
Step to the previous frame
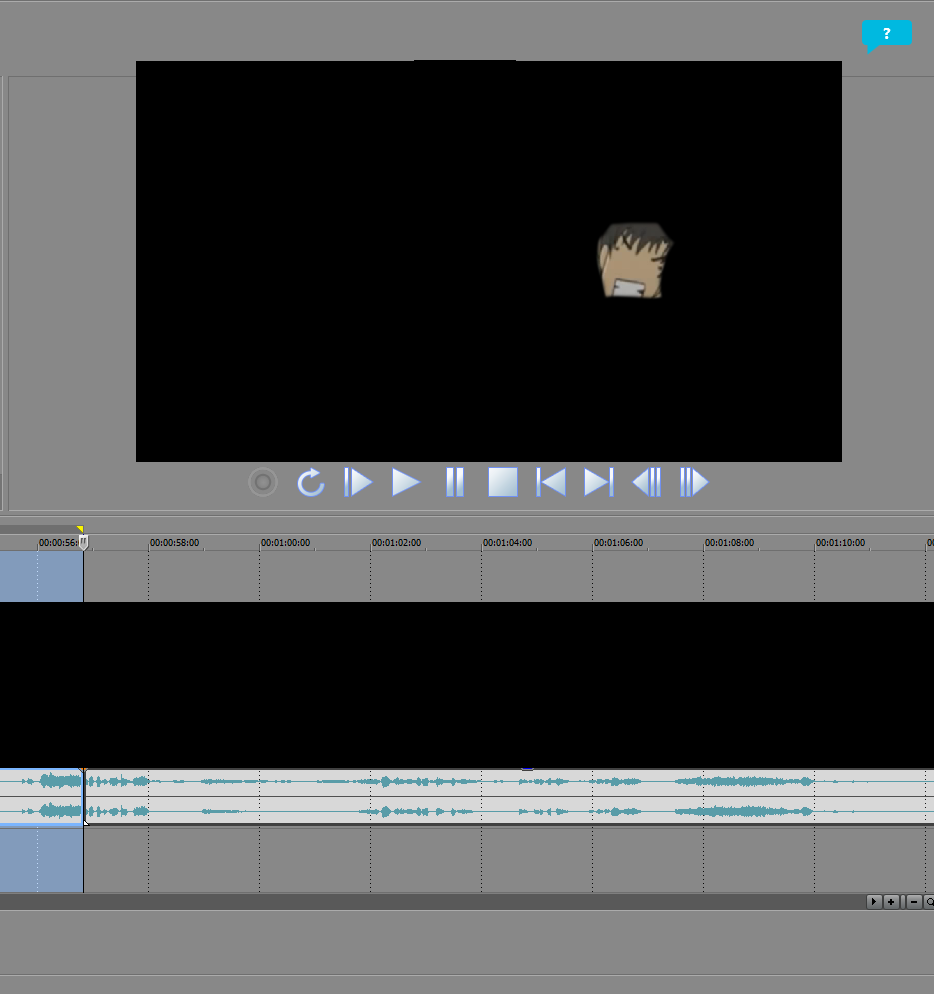tap(646, 483)
